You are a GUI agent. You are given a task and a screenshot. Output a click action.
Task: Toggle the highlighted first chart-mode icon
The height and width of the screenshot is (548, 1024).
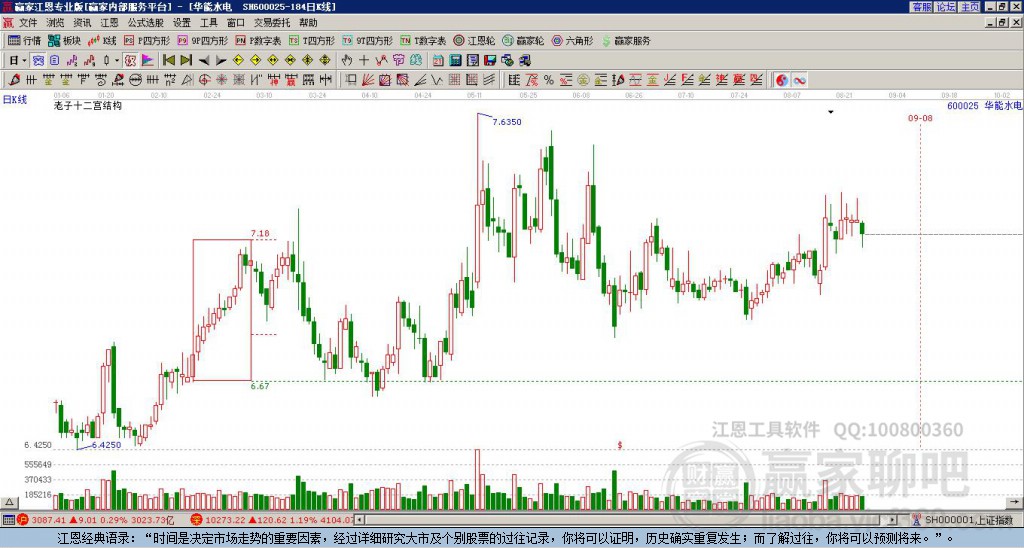click(x=39, y=60)
